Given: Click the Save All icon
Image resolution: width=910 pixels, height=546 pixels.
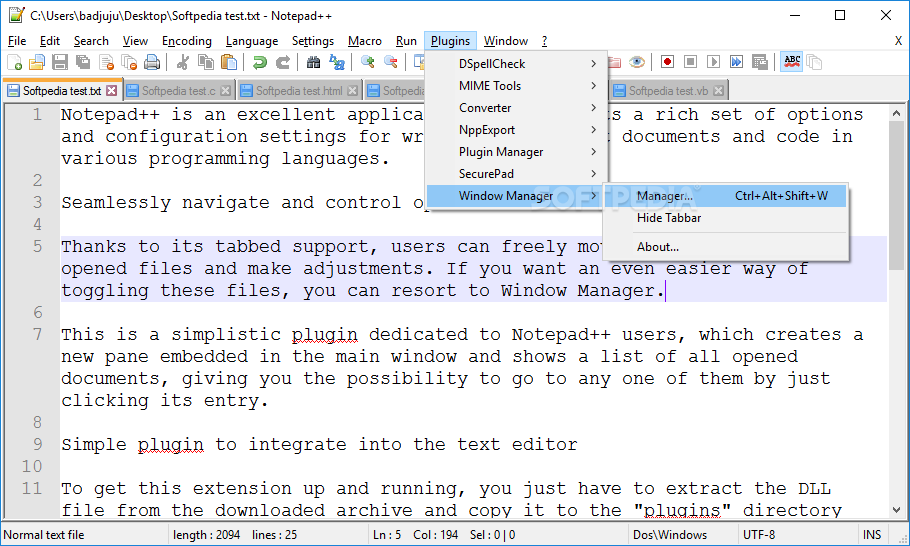Looking at the screenshot, I should coord(83,62).
